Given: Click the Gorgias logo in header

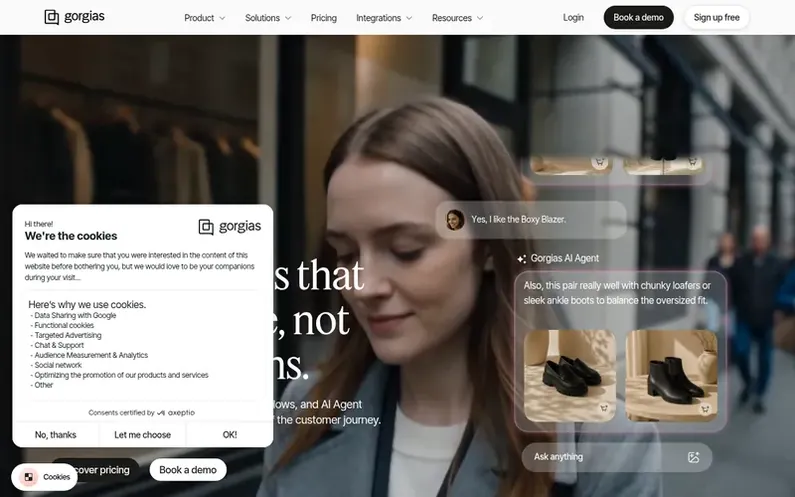Looking at the screenshot, I should click(x=75, y=17).
